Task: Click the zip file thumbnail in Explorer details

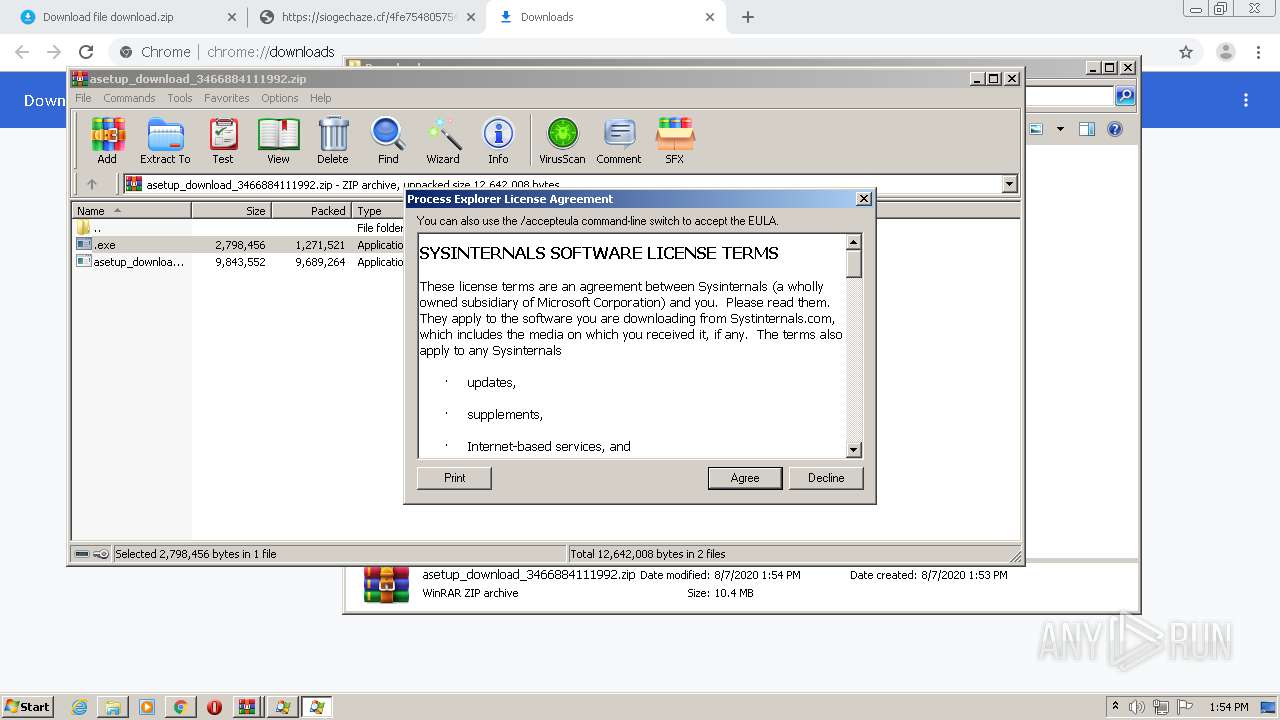Action: coord(386,584)
